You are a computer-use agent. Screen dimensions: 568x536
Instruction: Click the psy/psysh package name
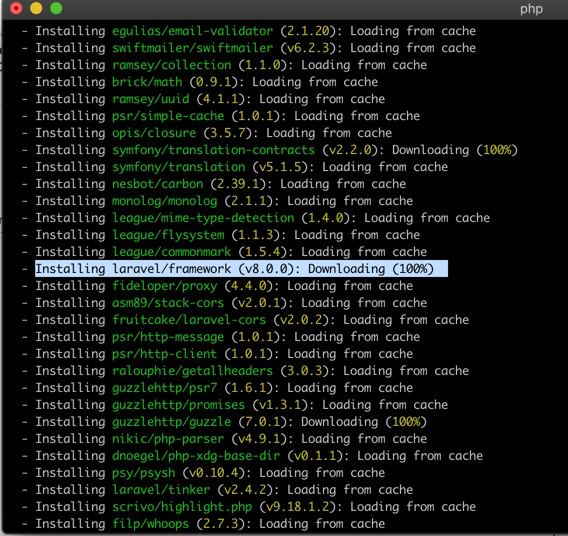pyautogui.click(x=143, y=473)
